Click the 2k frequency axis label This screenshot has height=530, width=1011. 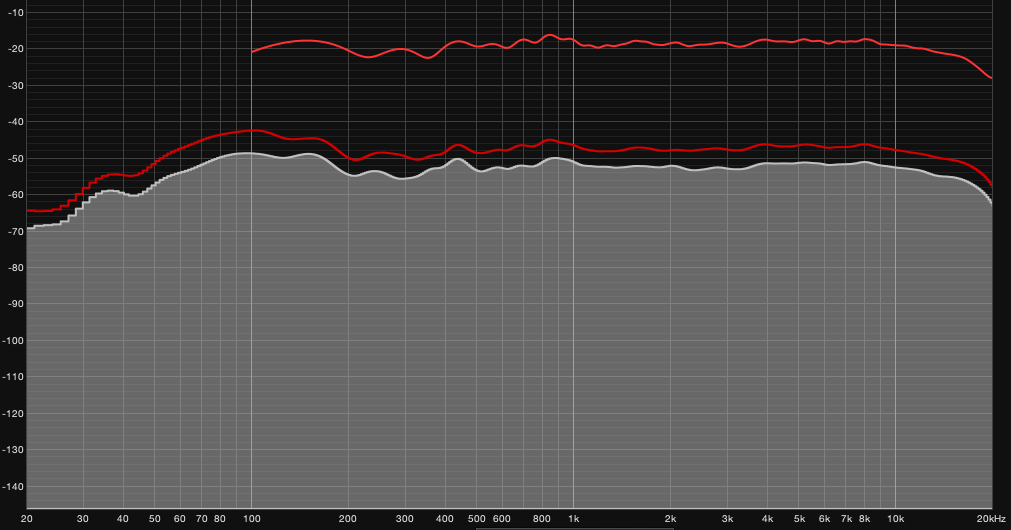pos(671,518)
